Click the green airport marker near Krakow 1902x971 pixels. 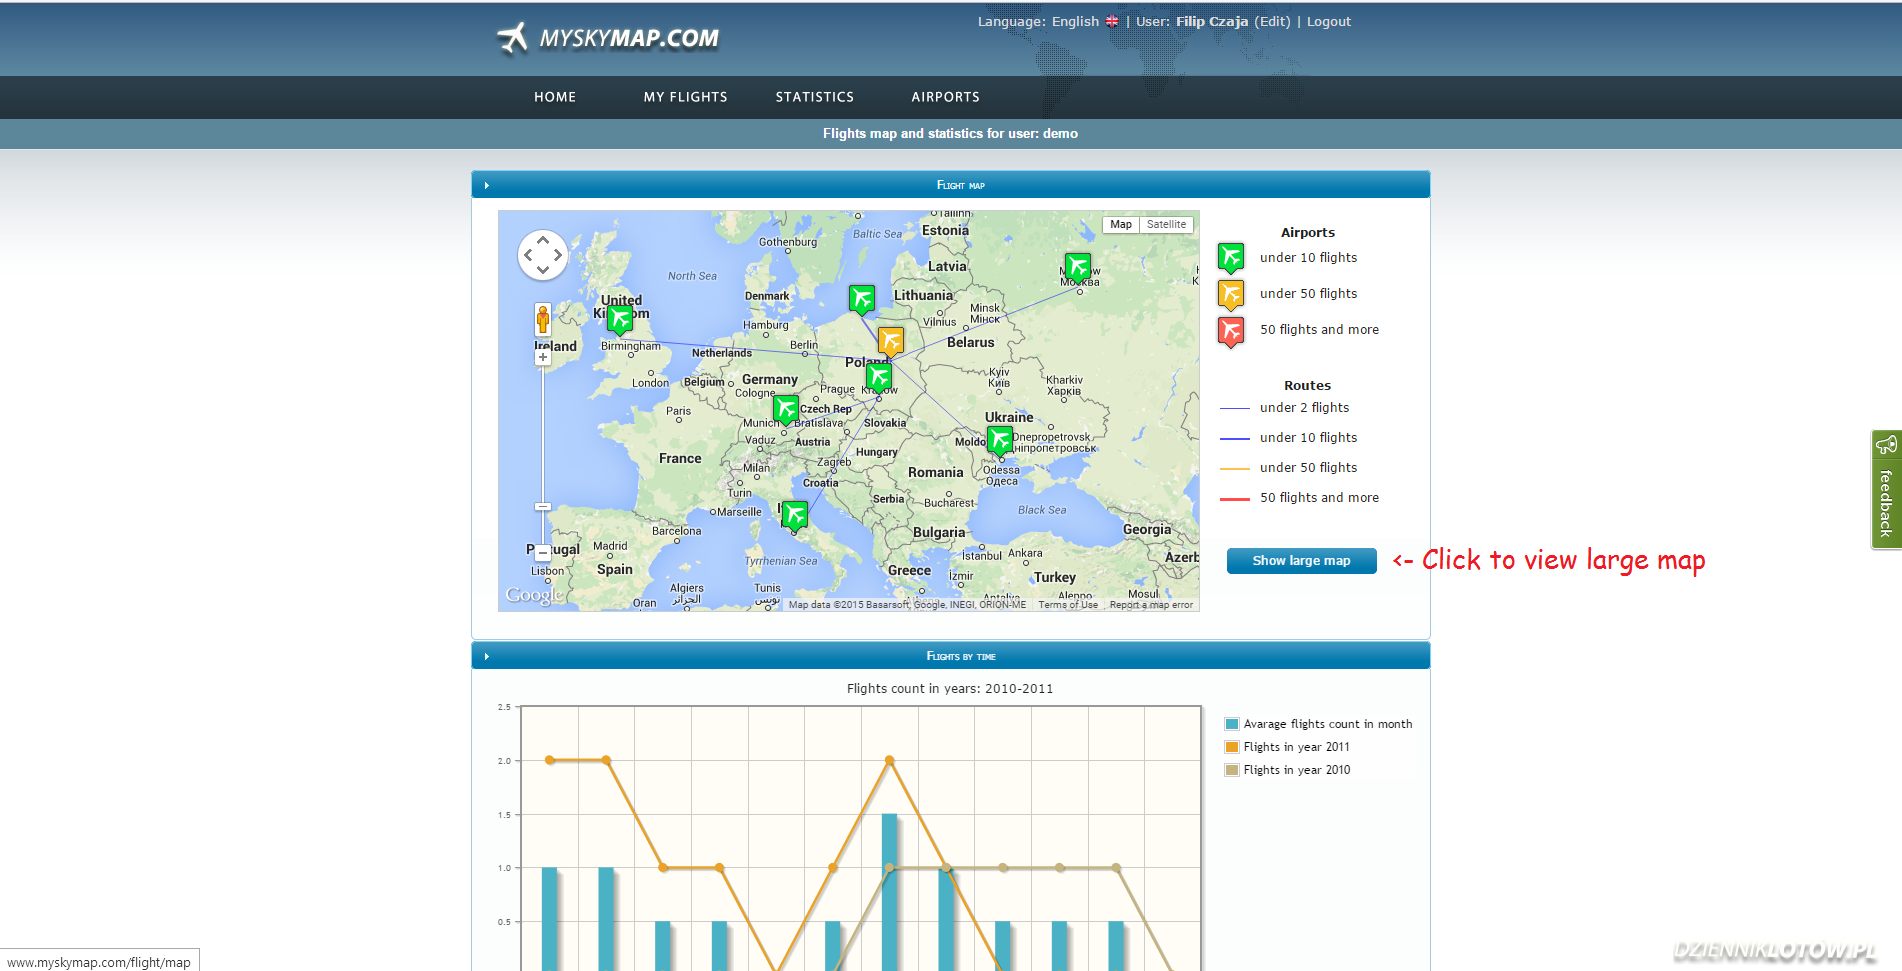pyautogui.click(x=879, y=377)
